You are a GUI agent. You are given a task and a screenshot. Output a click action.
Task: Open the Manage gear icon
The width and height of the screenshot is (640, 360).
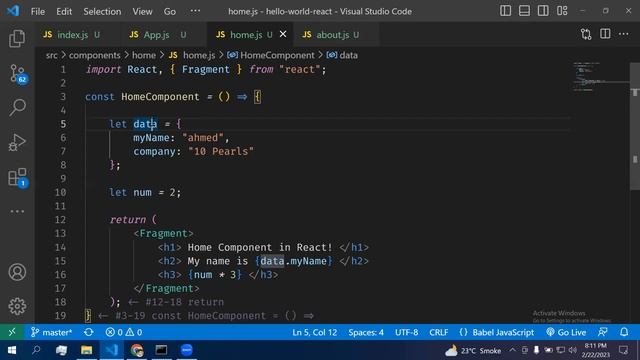point(17,306)
